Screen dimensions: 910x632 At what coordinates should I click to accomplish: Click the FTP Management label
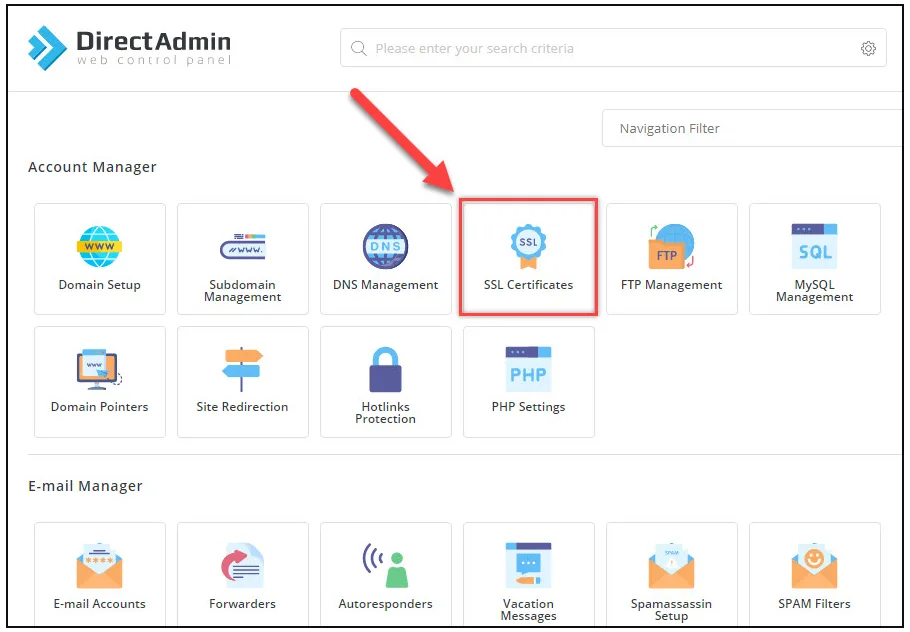(671, 285)
